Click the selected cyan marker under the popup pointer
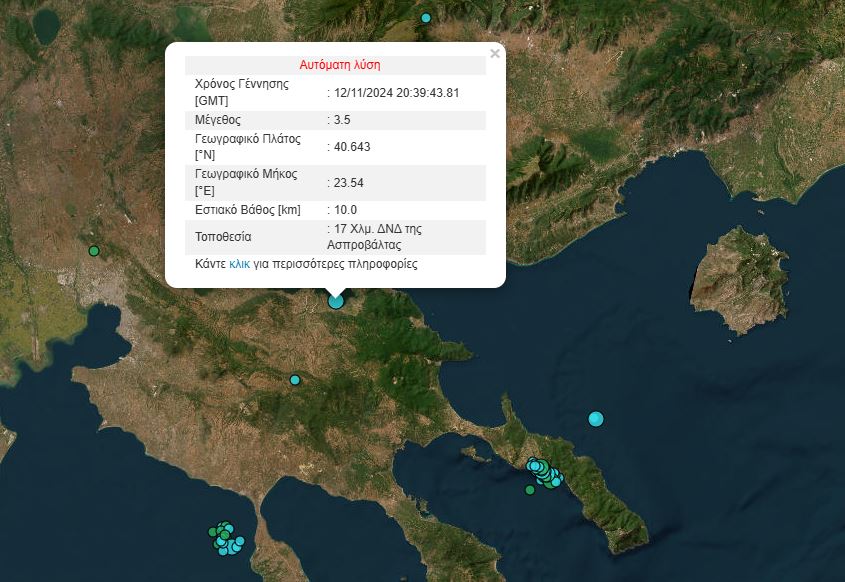845x582 pixels. point(336,300)
